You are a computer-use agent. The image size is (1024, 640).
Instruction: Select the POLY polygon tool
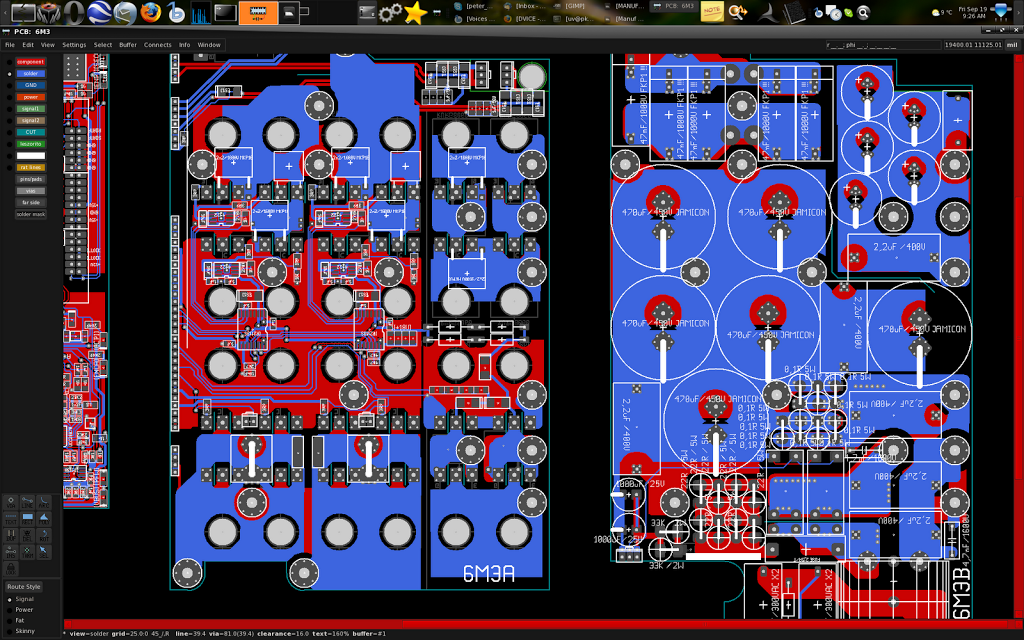[x=44, y=518]
